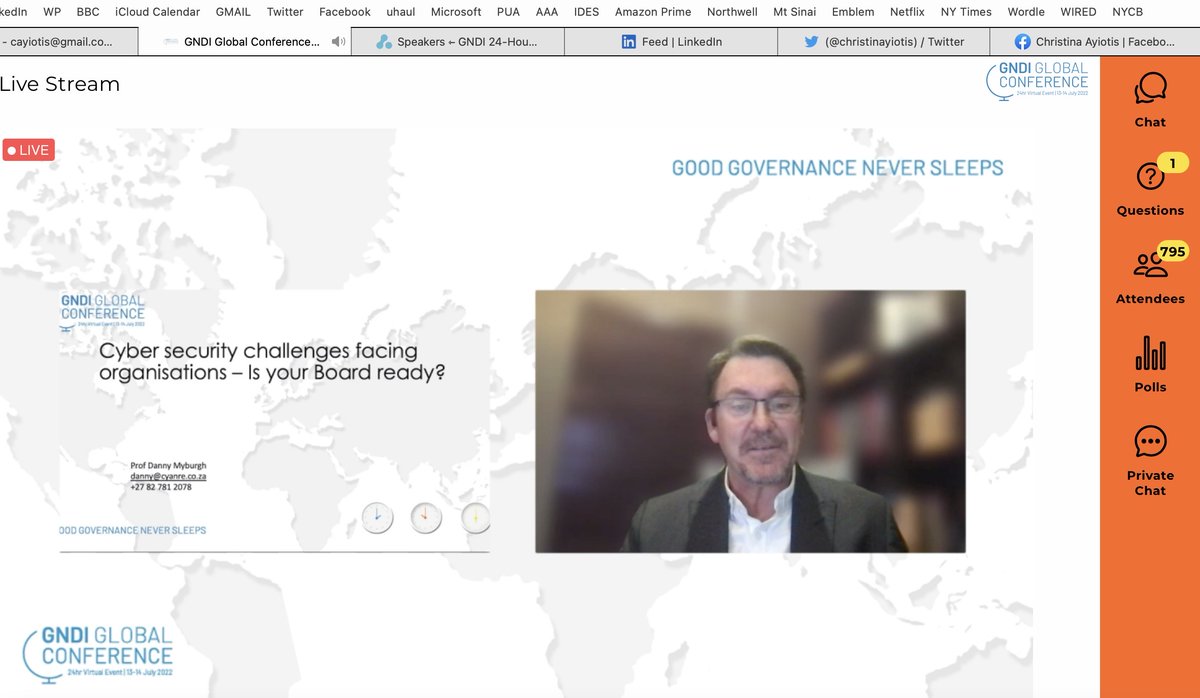Click the red LIVE indicator badge
Screen dimensions: 1200x698
click(x=28, y=150)
